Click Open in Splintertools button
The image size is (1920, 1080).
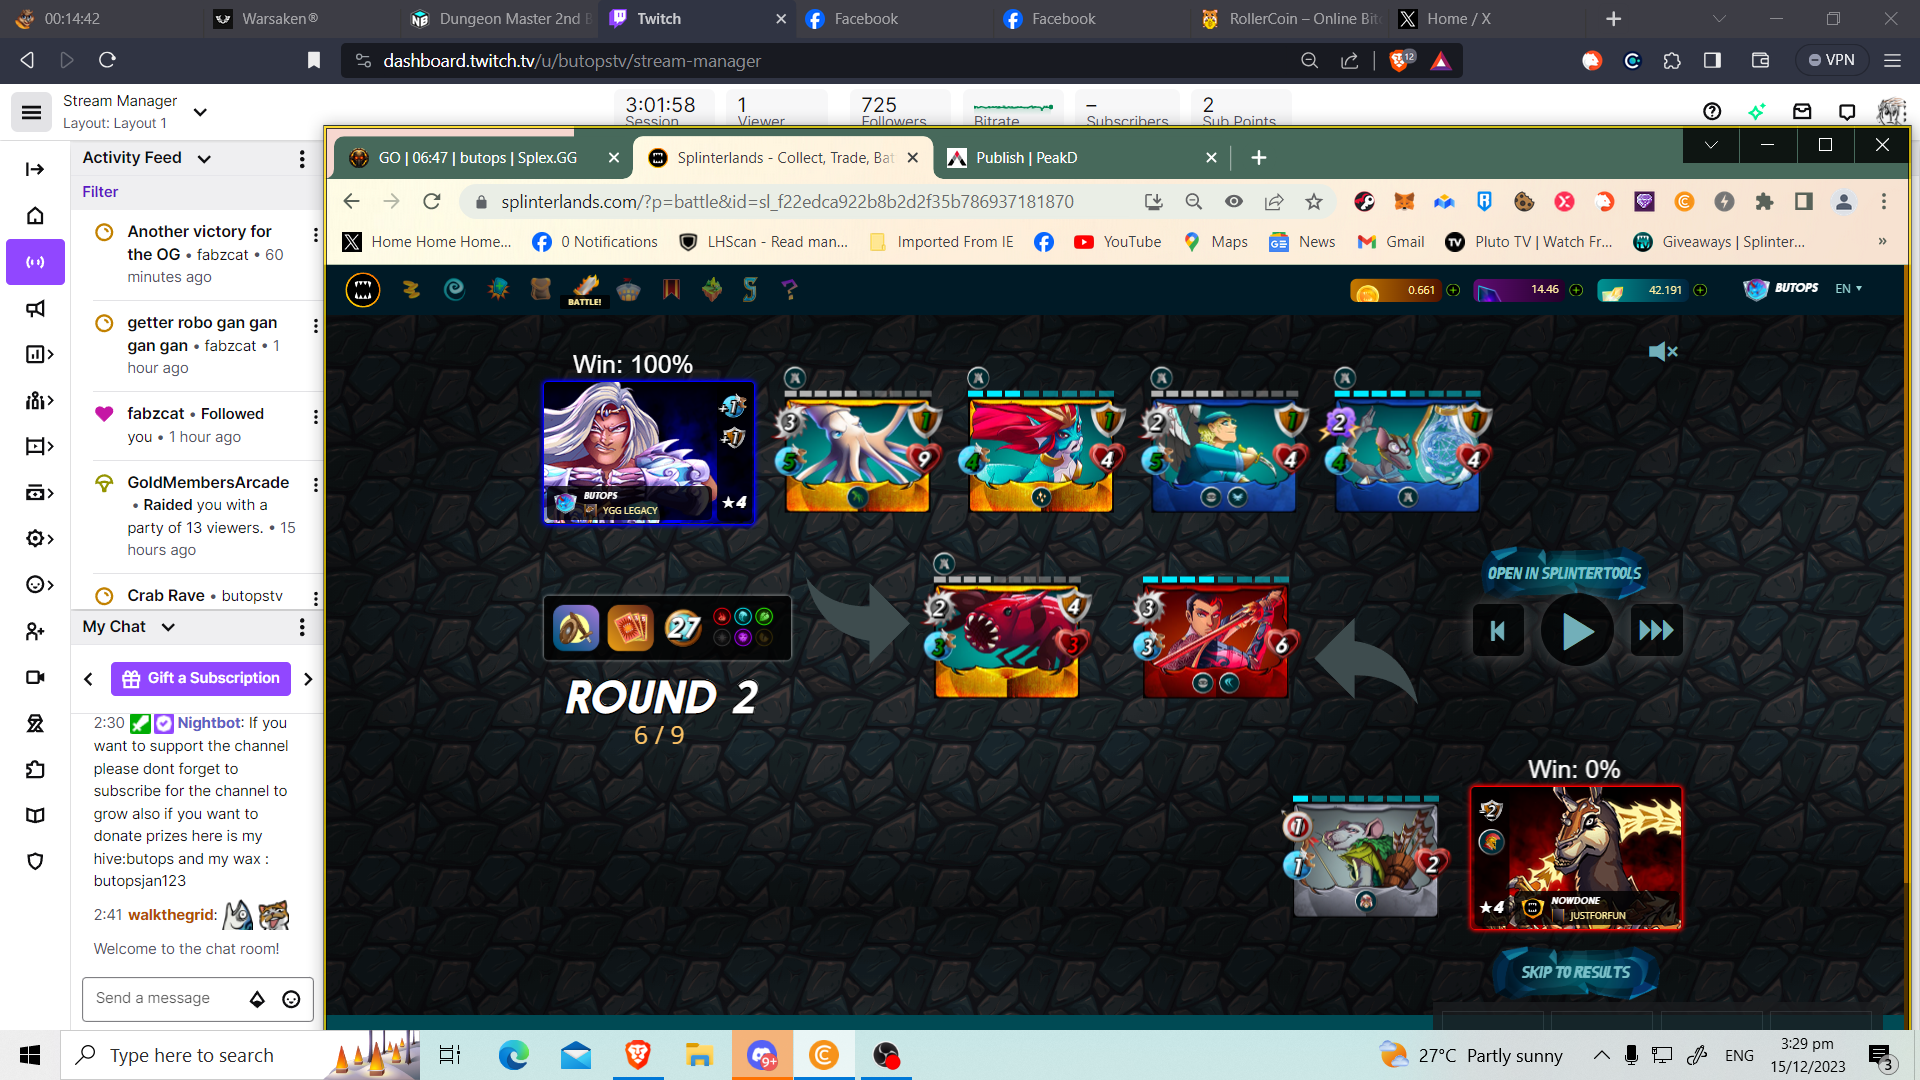[1564, 573]
